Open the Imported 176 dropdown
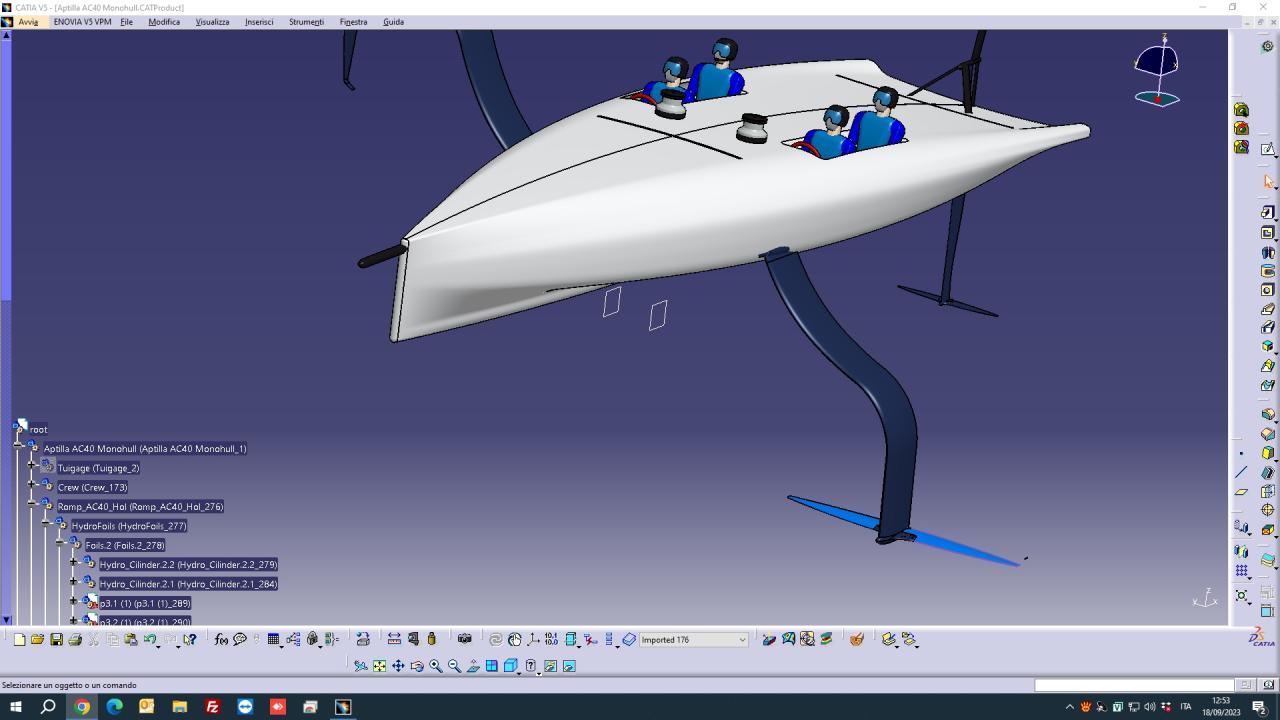Viewport: 1280px width, 720px height. [742, 640]
